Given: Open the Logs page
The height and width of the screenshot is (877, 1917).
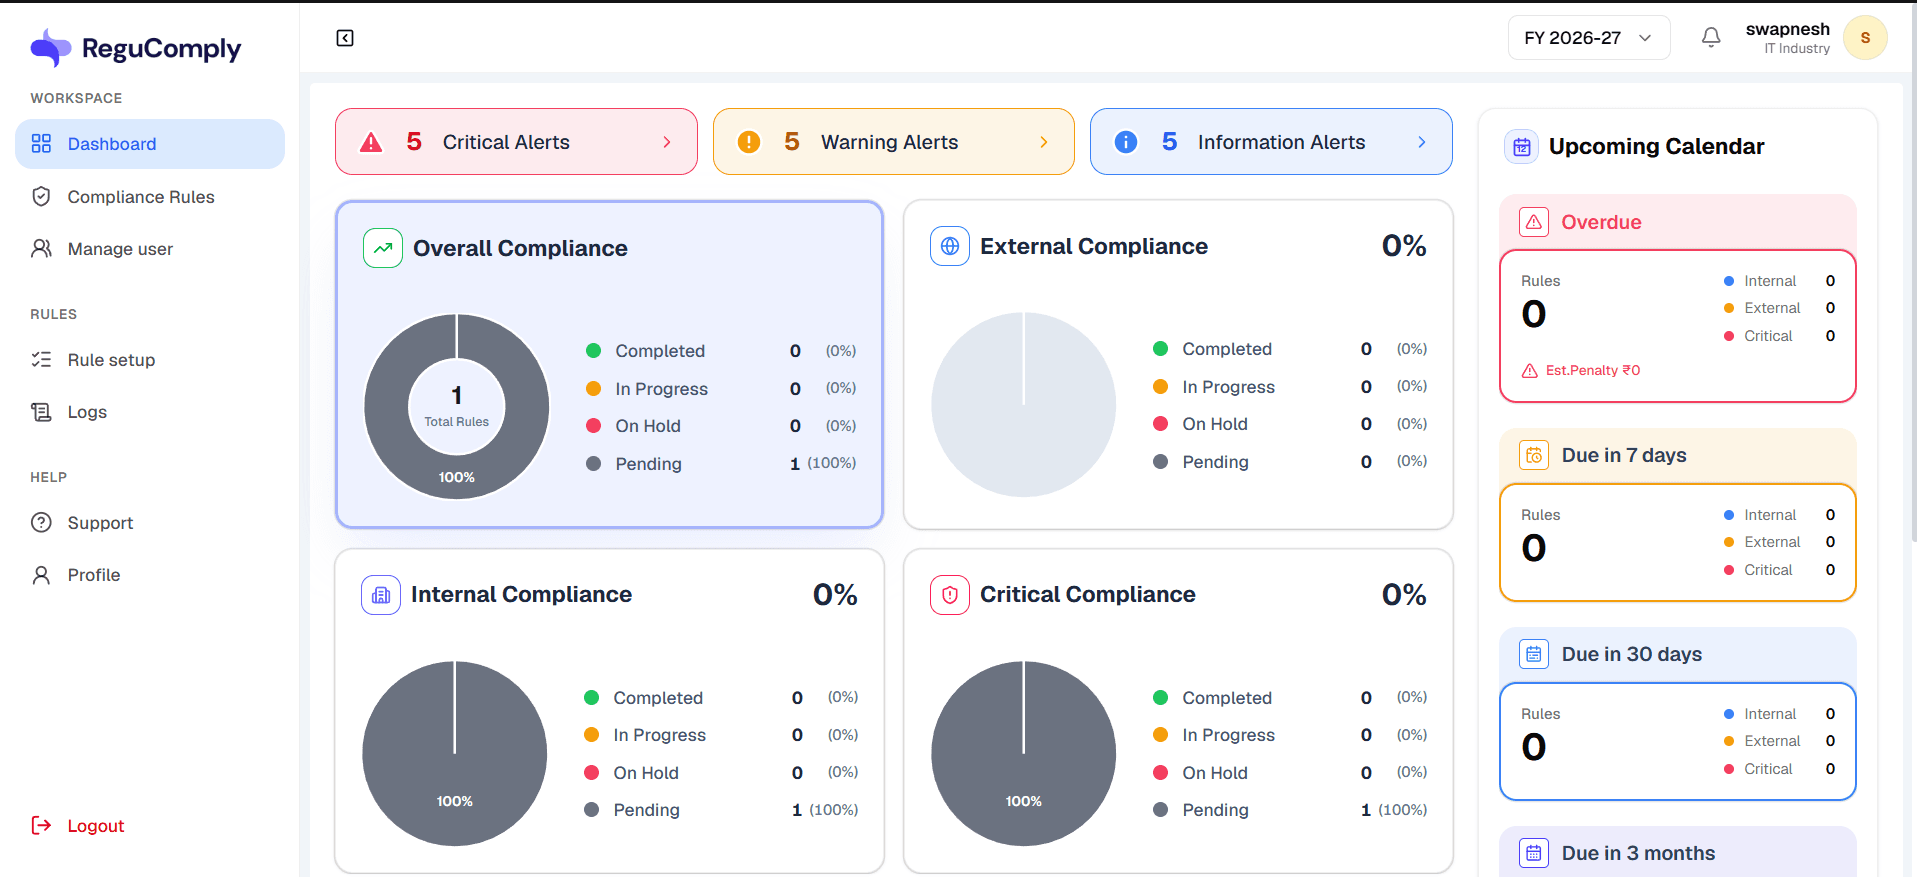Looking at the screenshot, I should pos(150,412).
